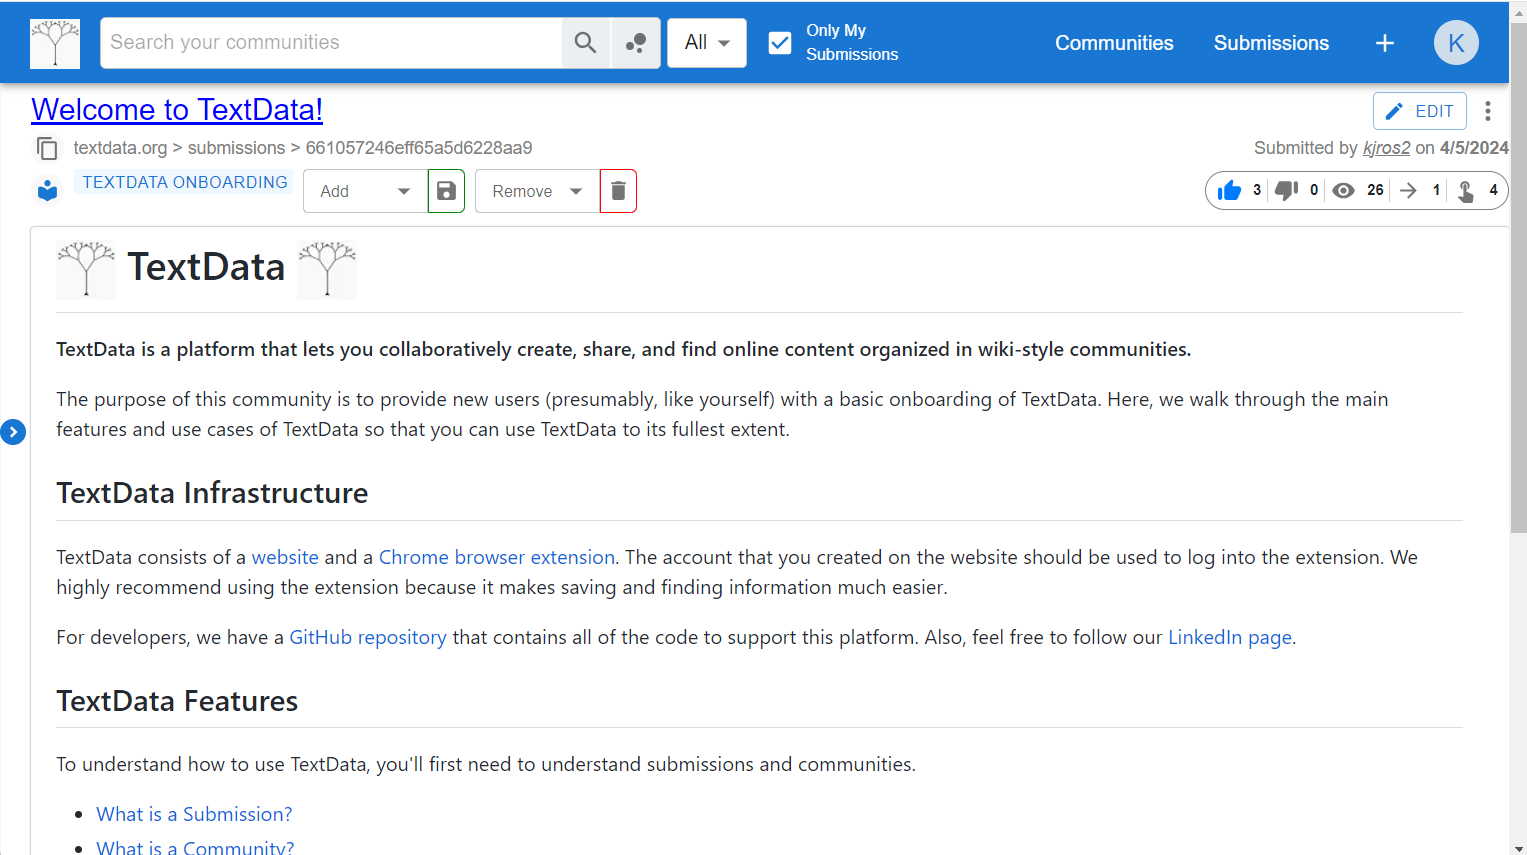1527x855 pixels.
Task: Open the All filter dropdown
Action: [x=706, y=43]
